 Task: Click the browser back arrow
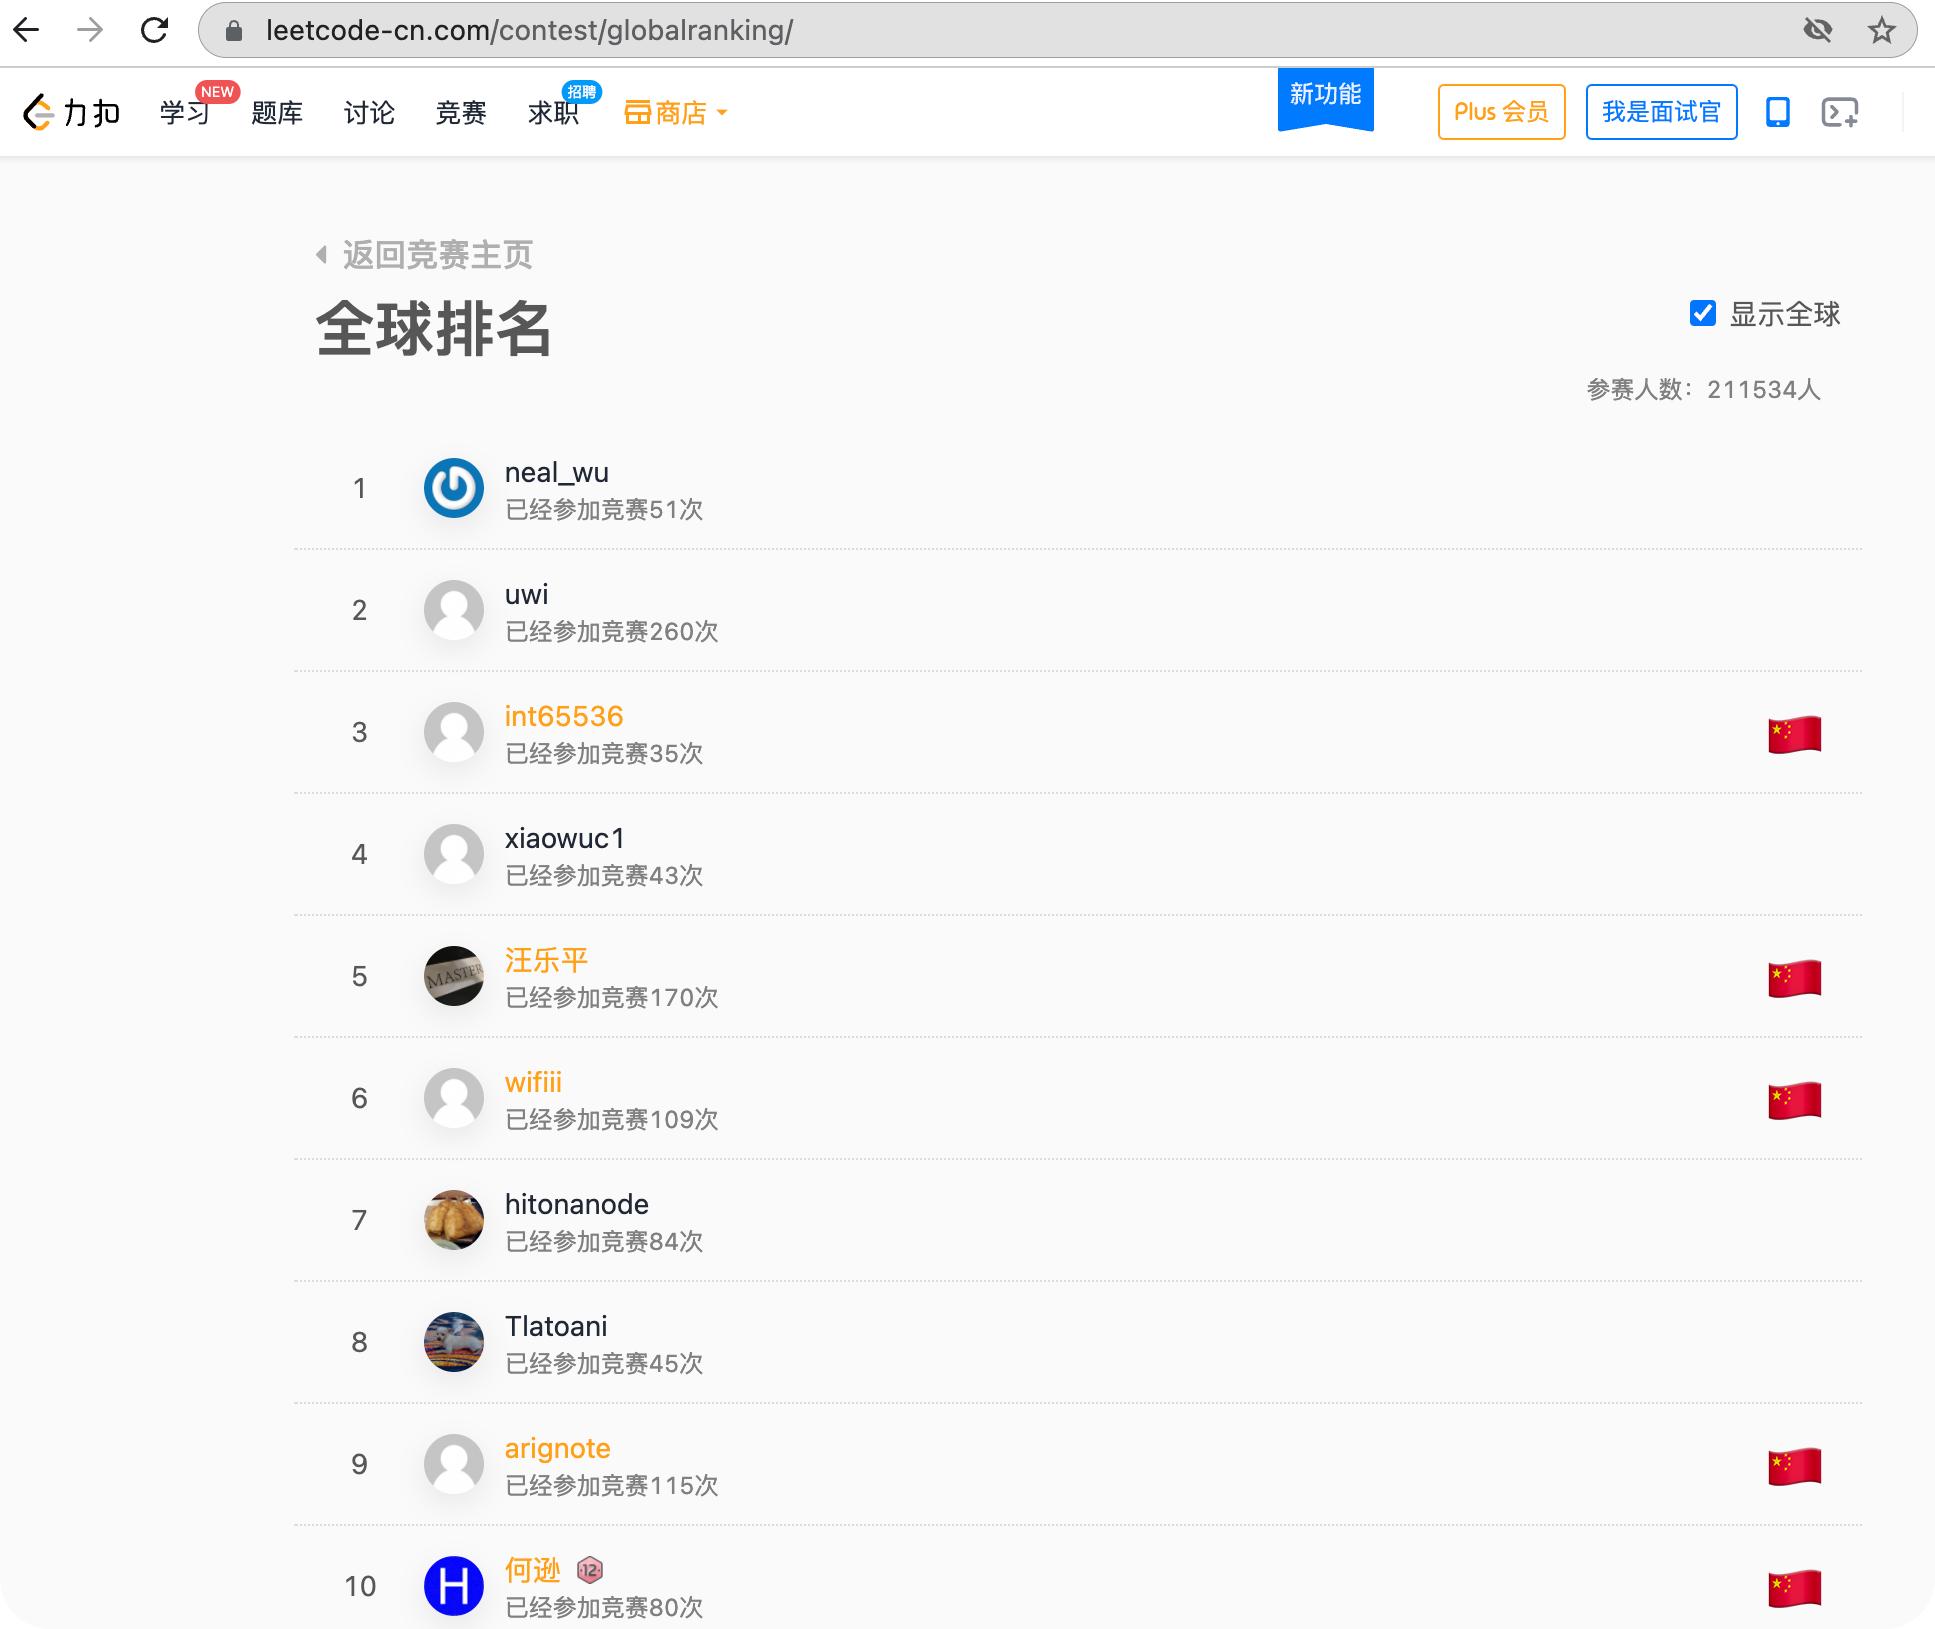click(27, 30)
